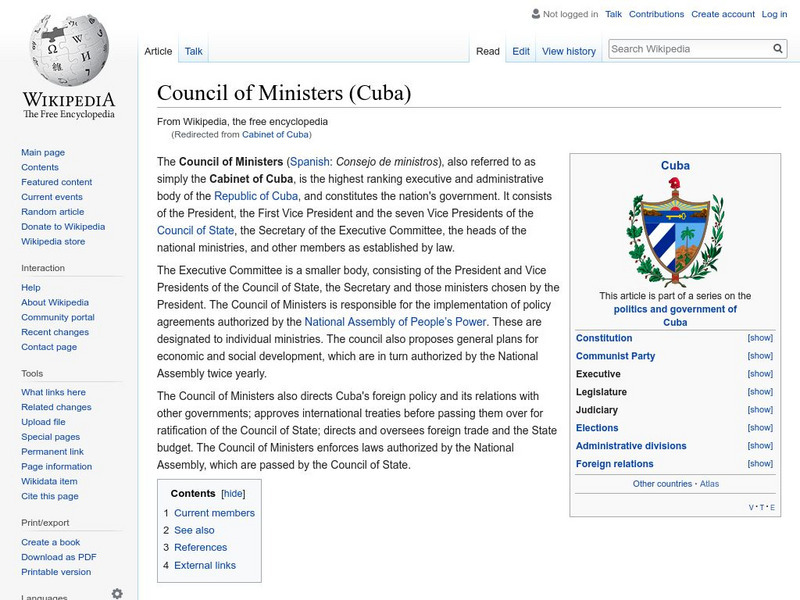Load a Random article
800x600 pixels.
pos(53,211)
